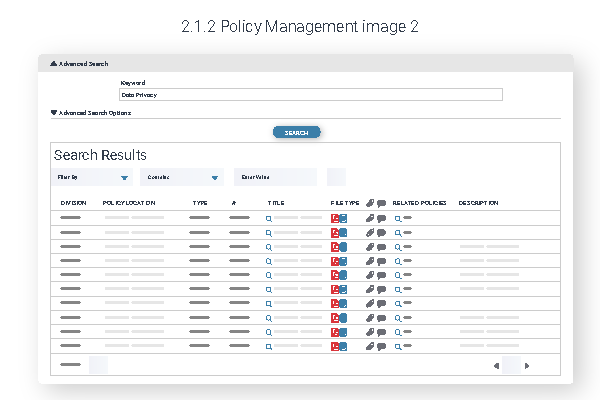
Task: Open the PDF icon in sixth result row
Action: (335, 289)
